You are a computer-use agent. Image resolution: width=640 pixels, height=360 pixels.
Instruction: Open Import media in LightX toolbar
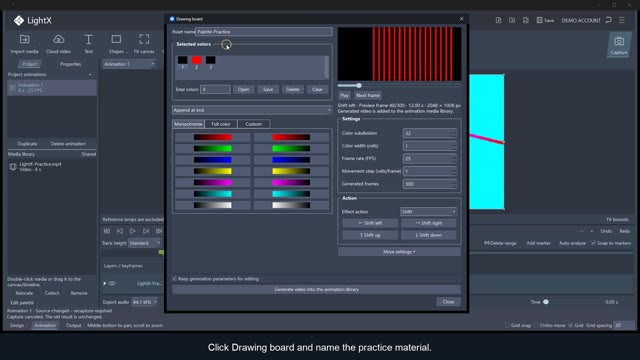(x=24, y=44)
